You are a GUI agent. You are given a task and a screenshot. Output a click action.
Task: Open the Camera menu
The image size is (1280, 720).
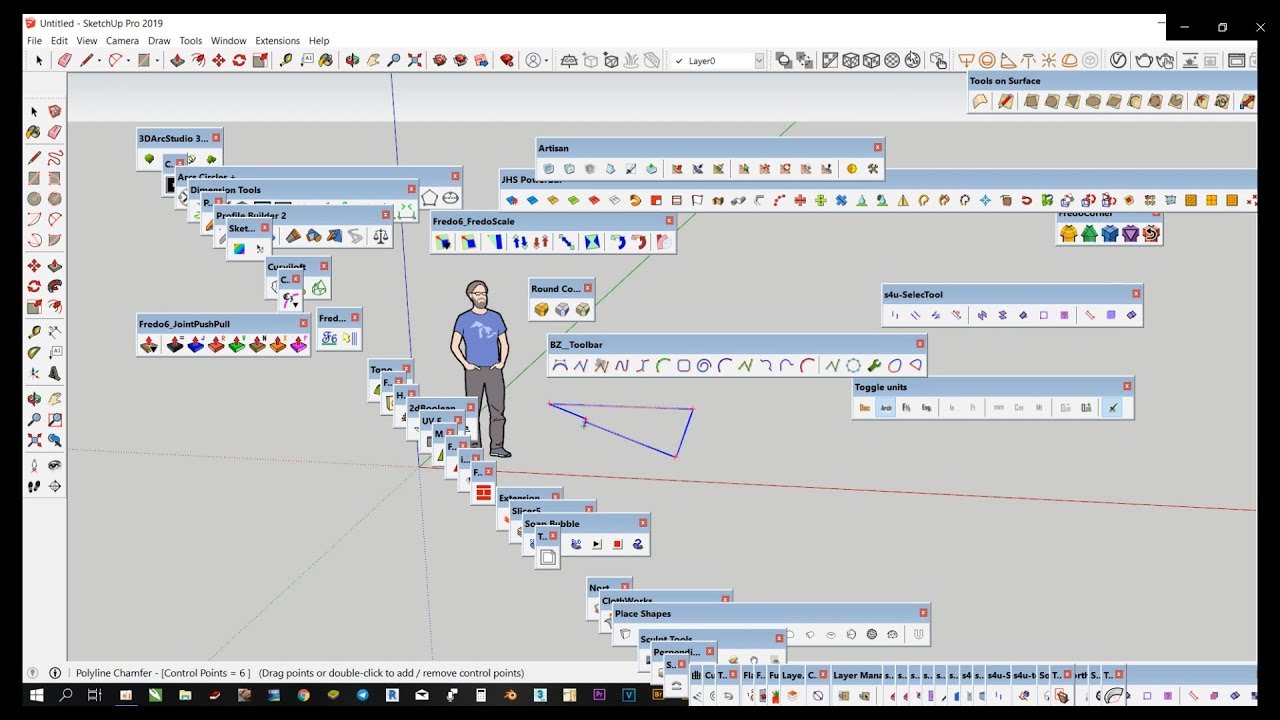[x=122, y=41]
